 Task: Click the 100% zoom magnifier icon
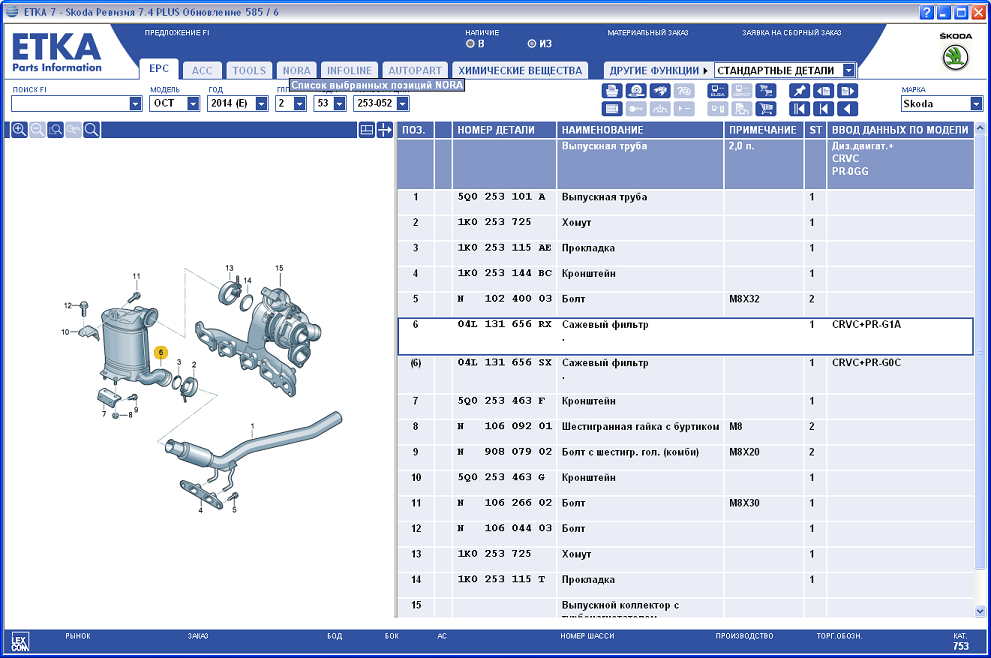(73, 130)
